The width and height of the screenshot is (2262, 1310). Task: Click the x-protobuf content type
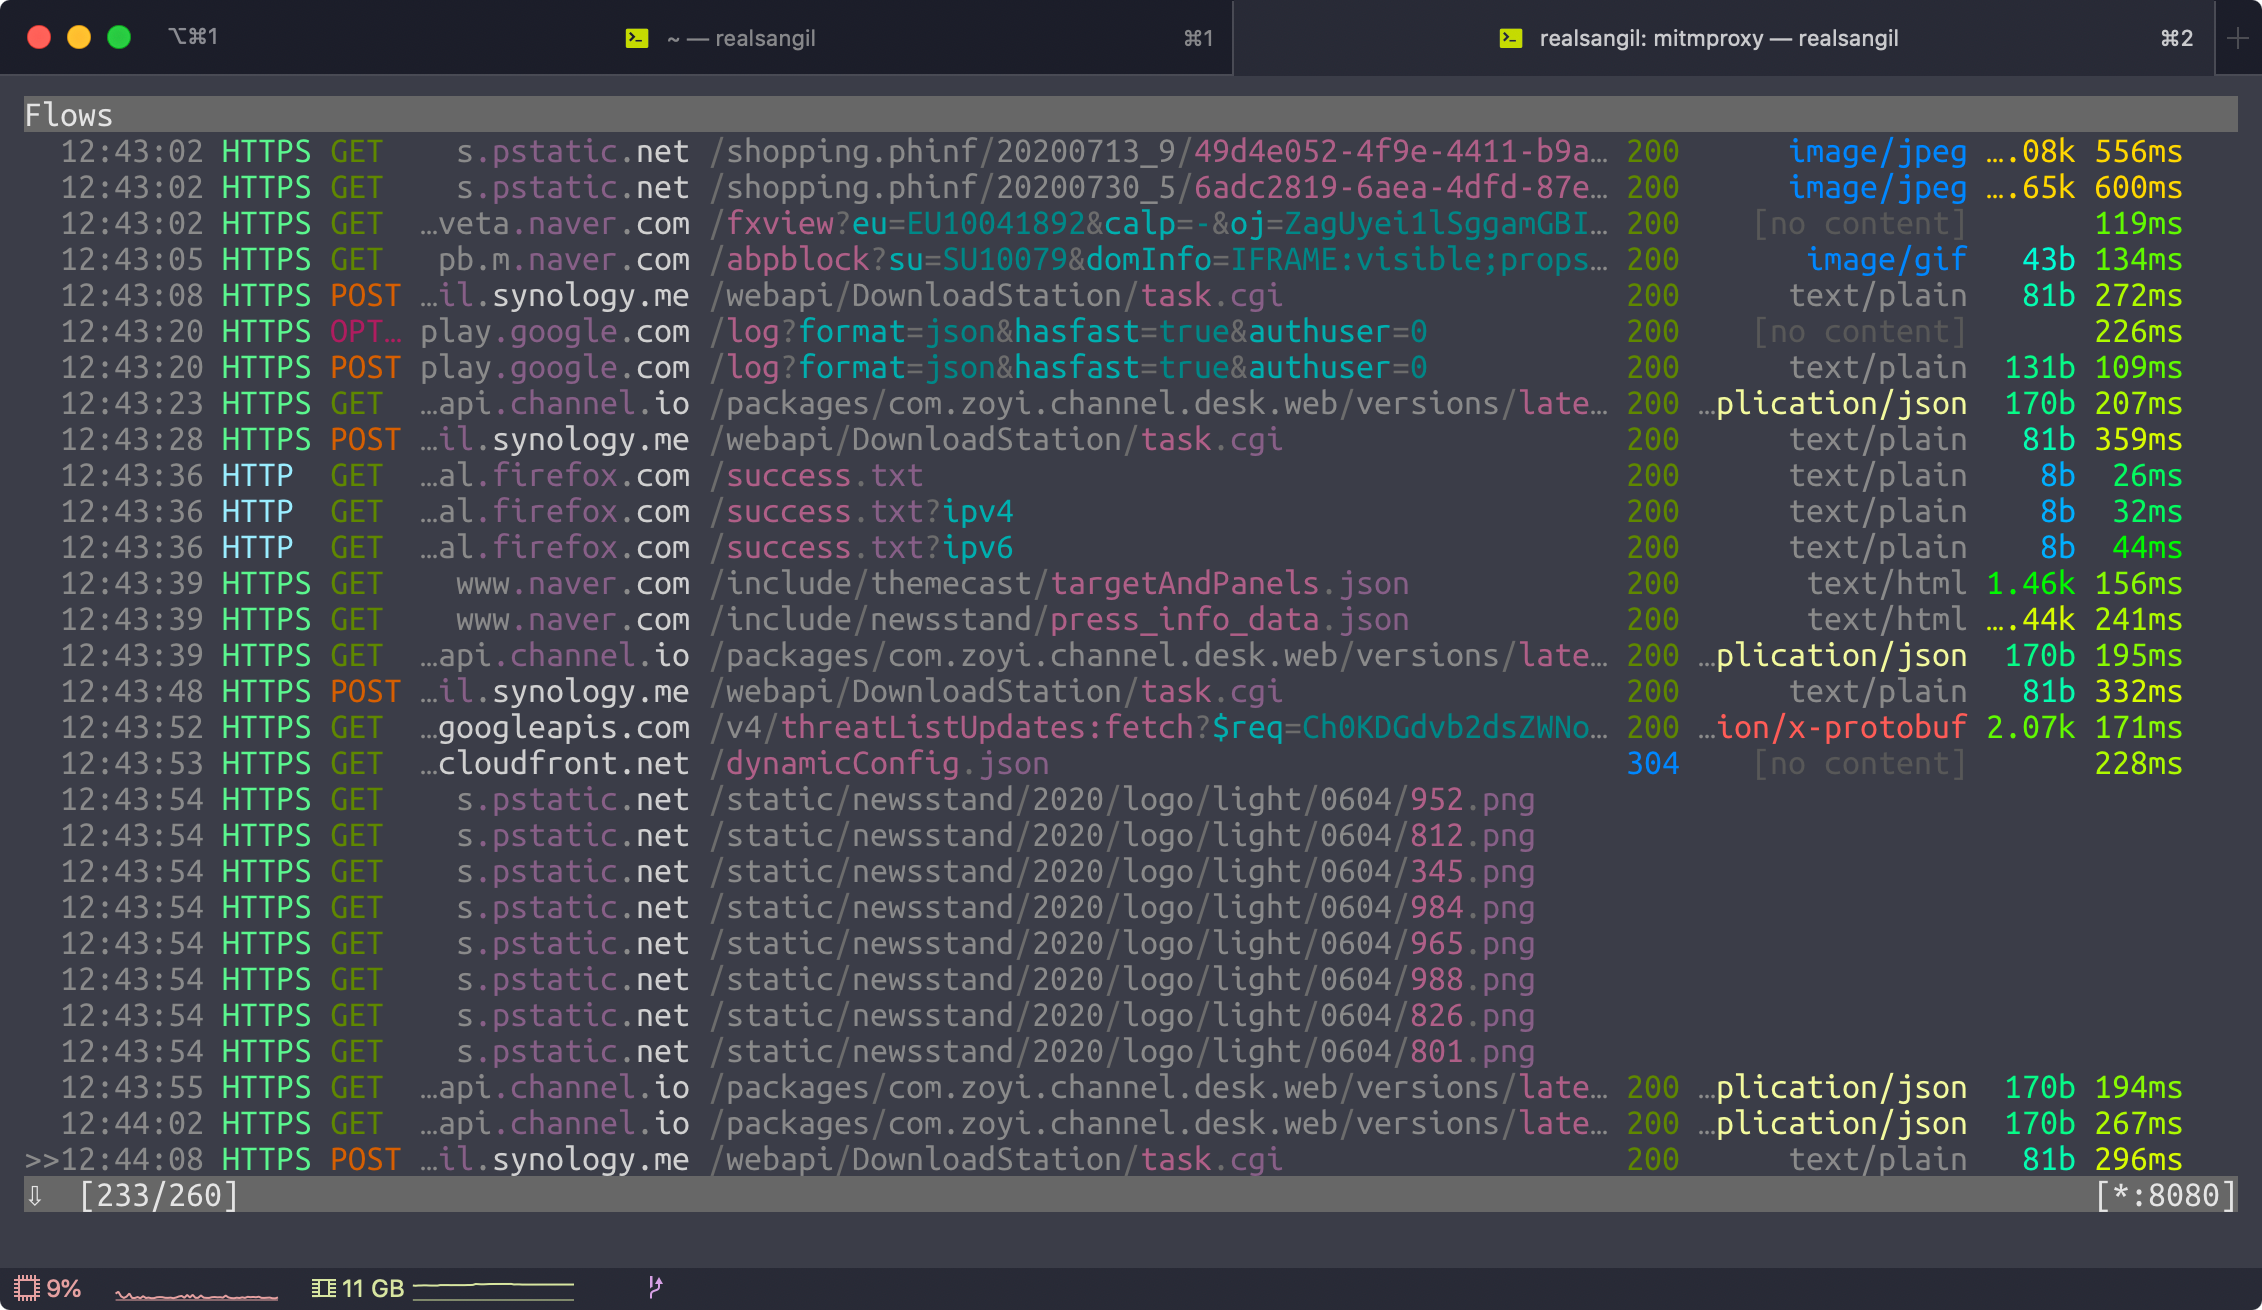tap(1832, 727)
